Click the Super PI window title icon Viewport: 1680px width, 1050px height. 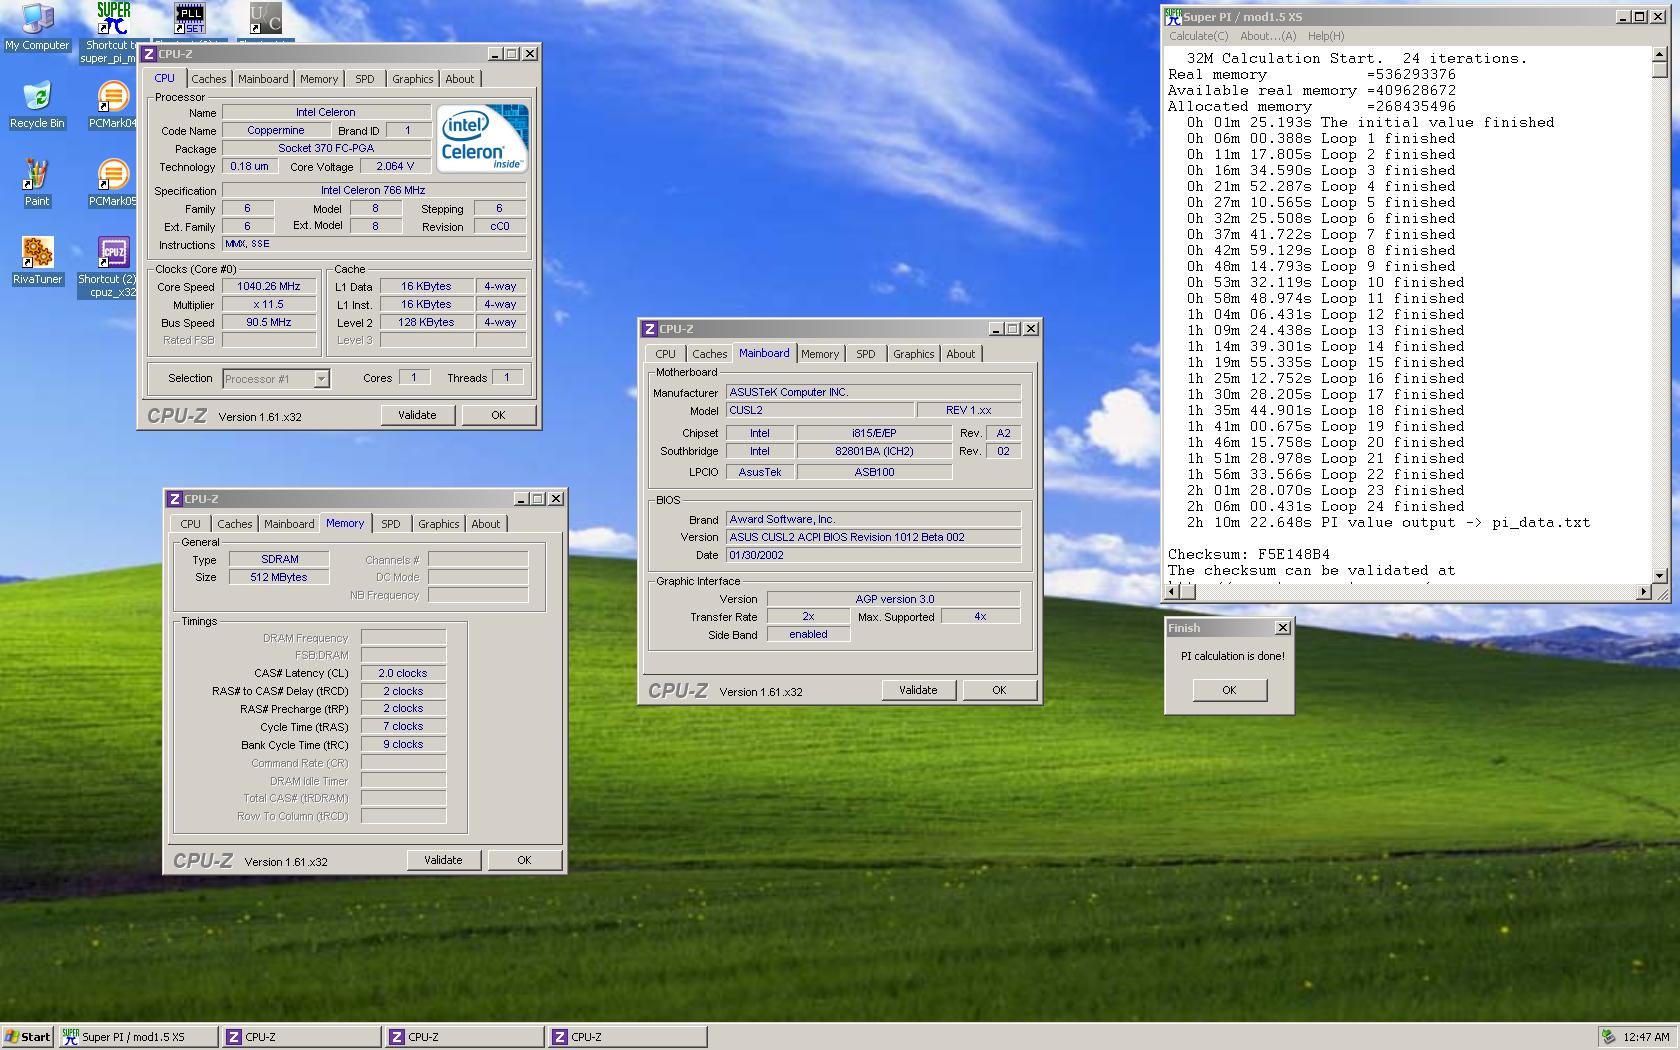[1173, 16]
